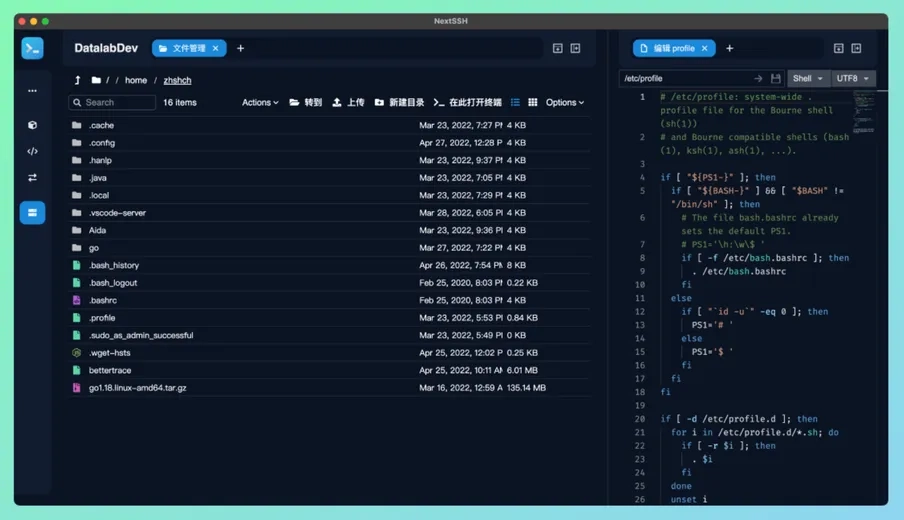Open the Actions dropdown
The width and height of the screenshot is (904, 520).
pos(260,102)
